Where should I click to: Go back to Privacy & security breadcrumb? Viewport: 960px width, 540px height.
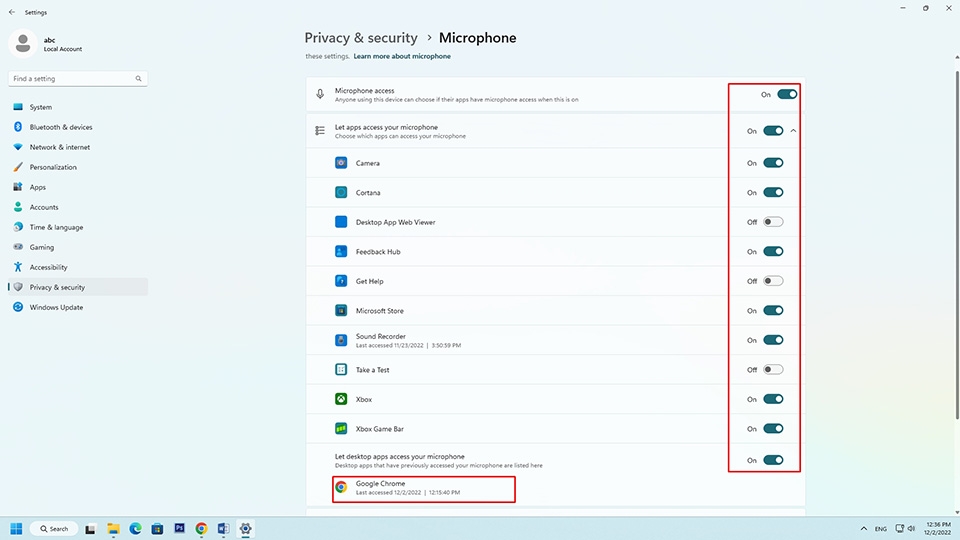click(361, 38)
